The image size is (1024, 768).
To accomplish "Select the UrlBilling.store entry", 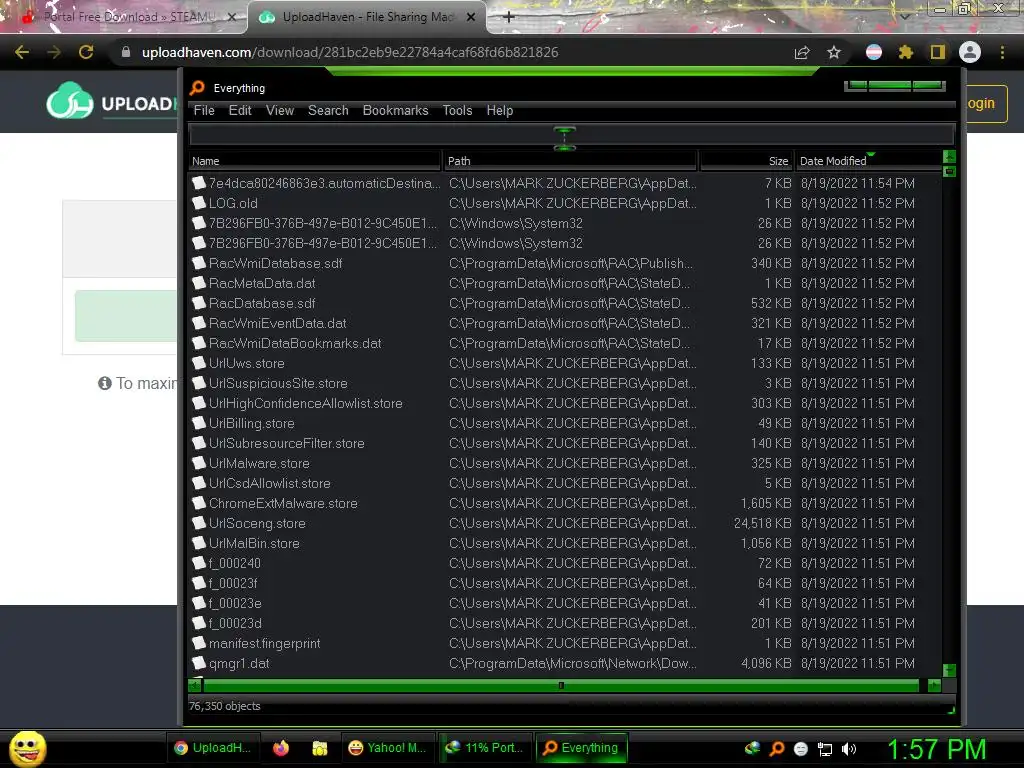I will [251, 423].
